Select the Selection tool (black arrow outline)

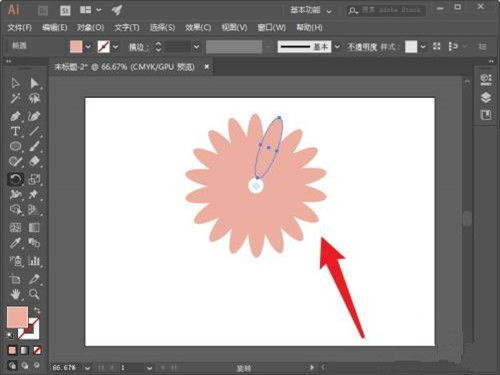click(x=15, y=83)
